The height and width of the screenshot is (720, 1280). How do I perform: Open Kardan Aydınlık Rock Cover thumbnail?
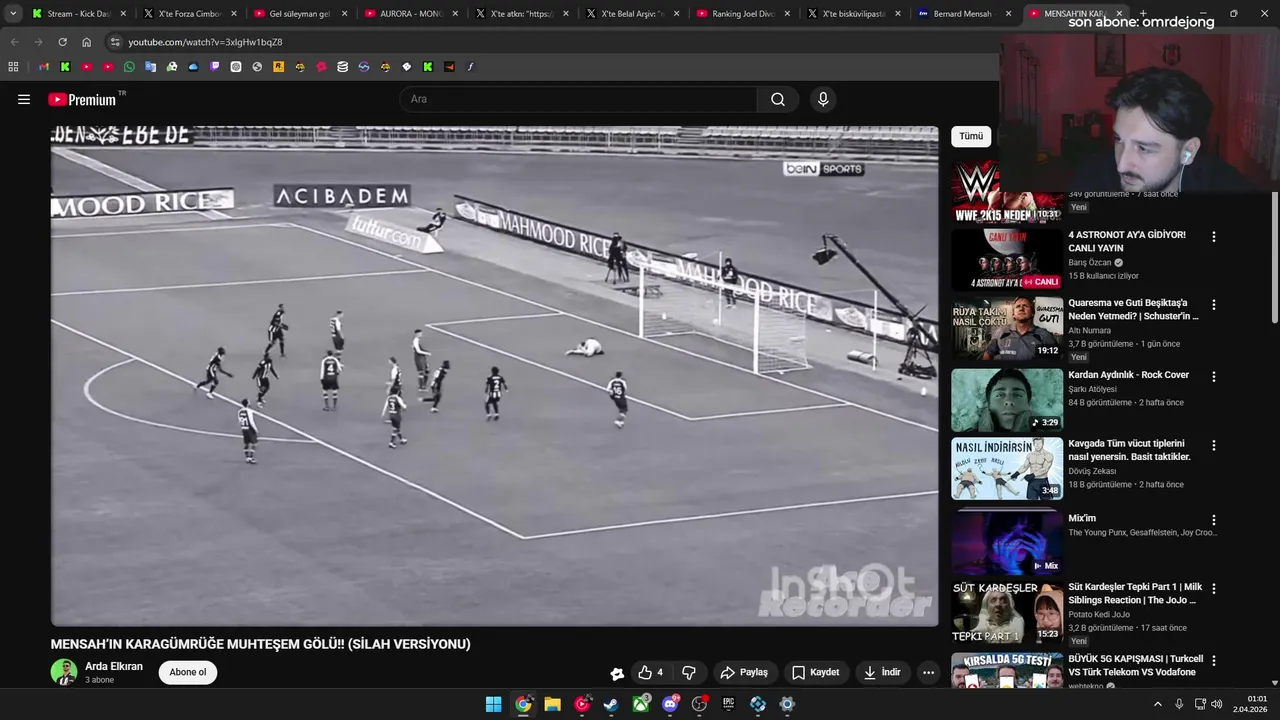coord(1007,400)
